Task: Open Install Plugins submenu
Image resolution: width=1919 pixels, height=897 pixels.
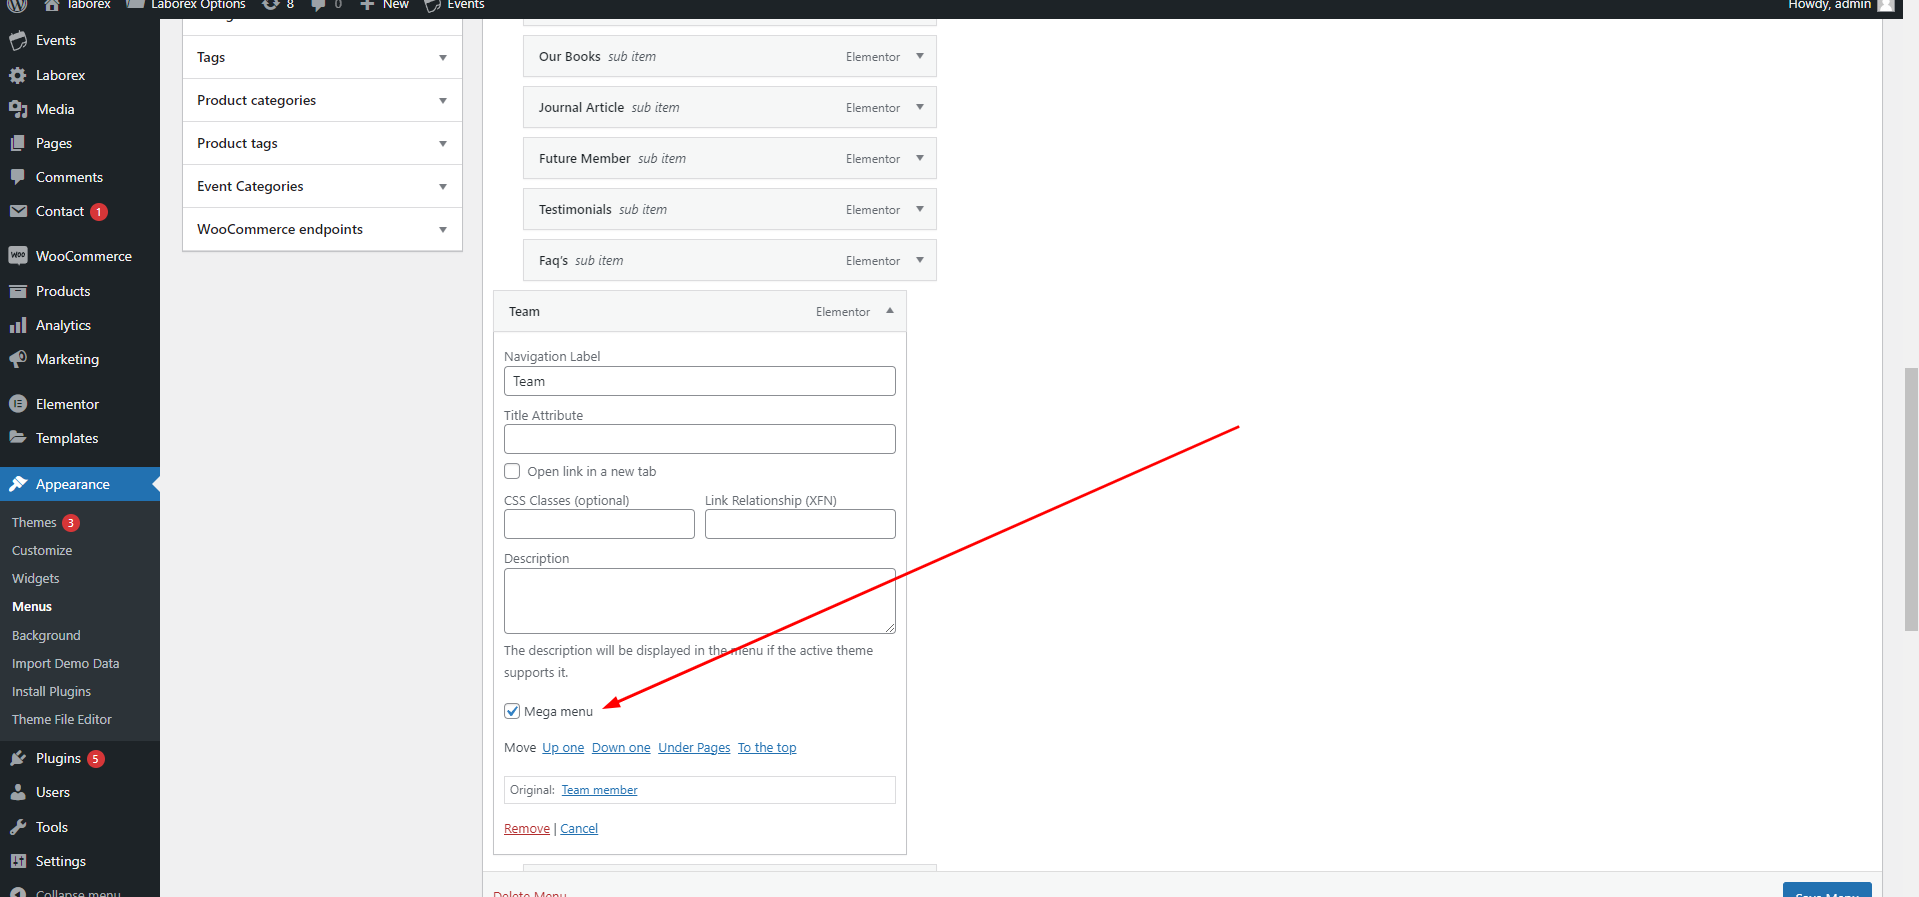Action: tap(51, 691)
